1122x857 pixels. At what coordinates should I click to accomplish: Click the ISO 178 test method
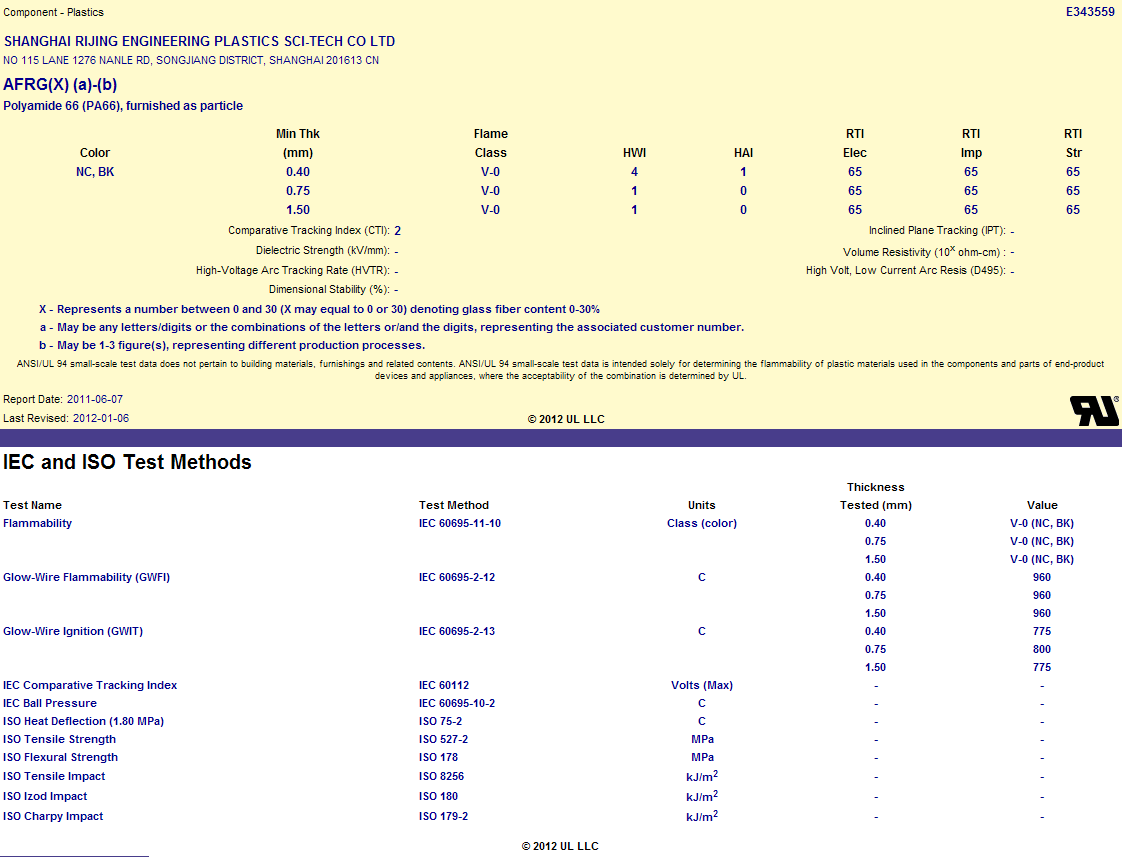438,757
